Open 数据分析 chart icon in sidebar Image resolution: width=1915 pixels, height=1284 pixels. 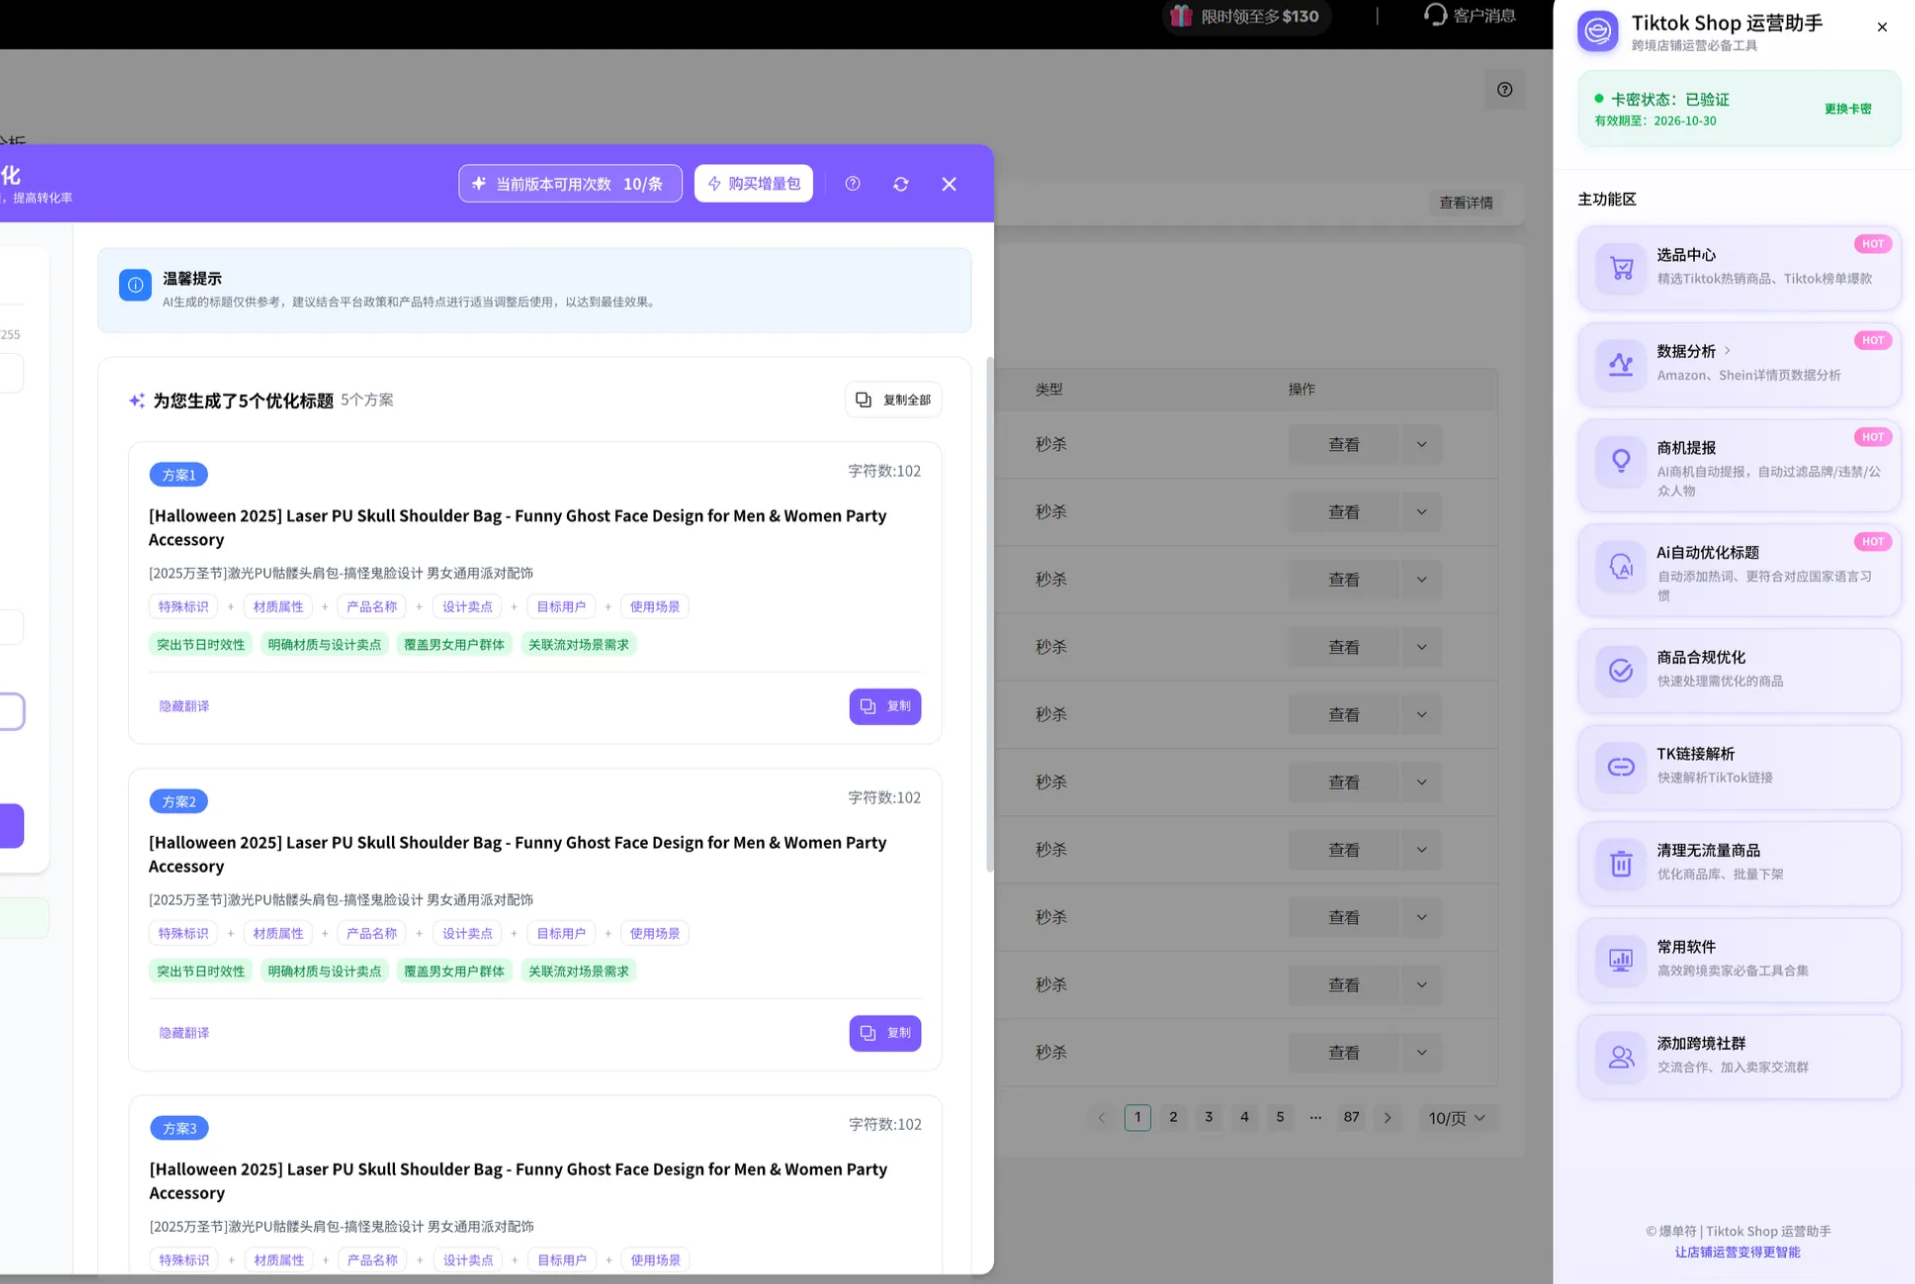1620,364
